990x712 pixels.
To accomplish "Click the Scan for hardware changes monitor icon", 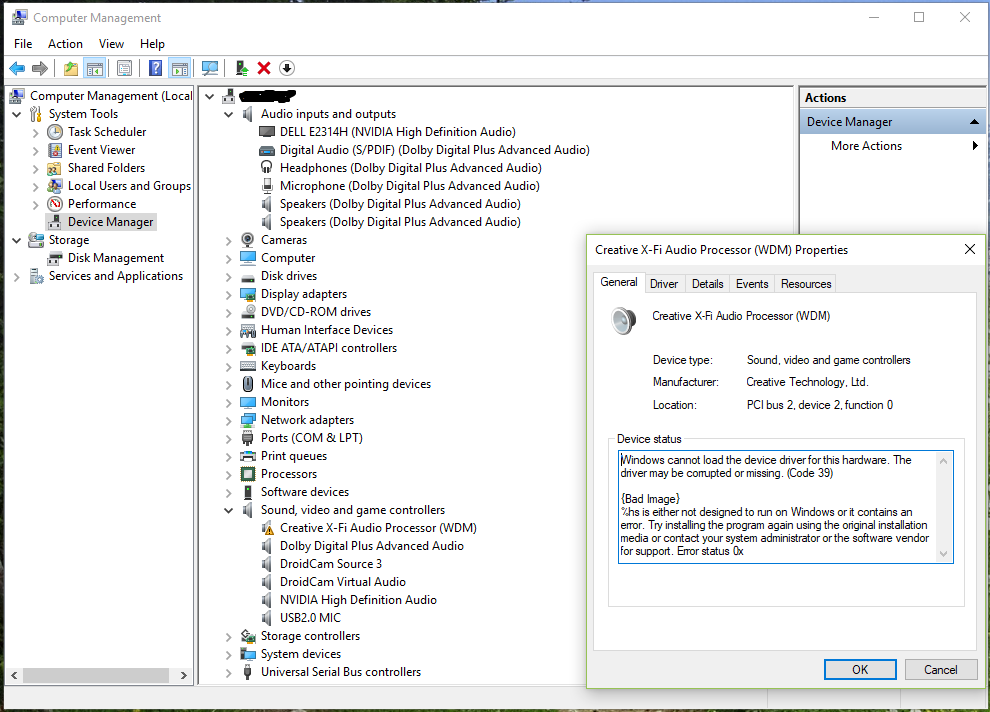I will pos(210,68).
